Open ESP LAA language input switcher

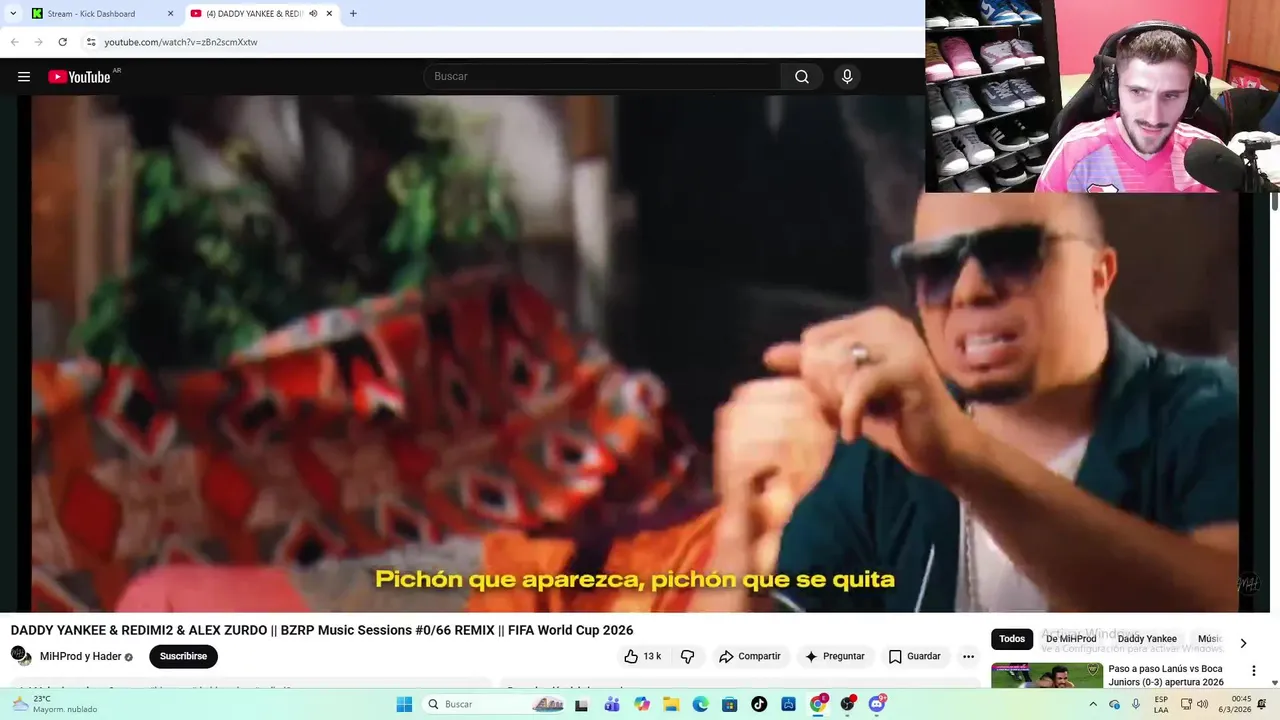click(1161, 704)
